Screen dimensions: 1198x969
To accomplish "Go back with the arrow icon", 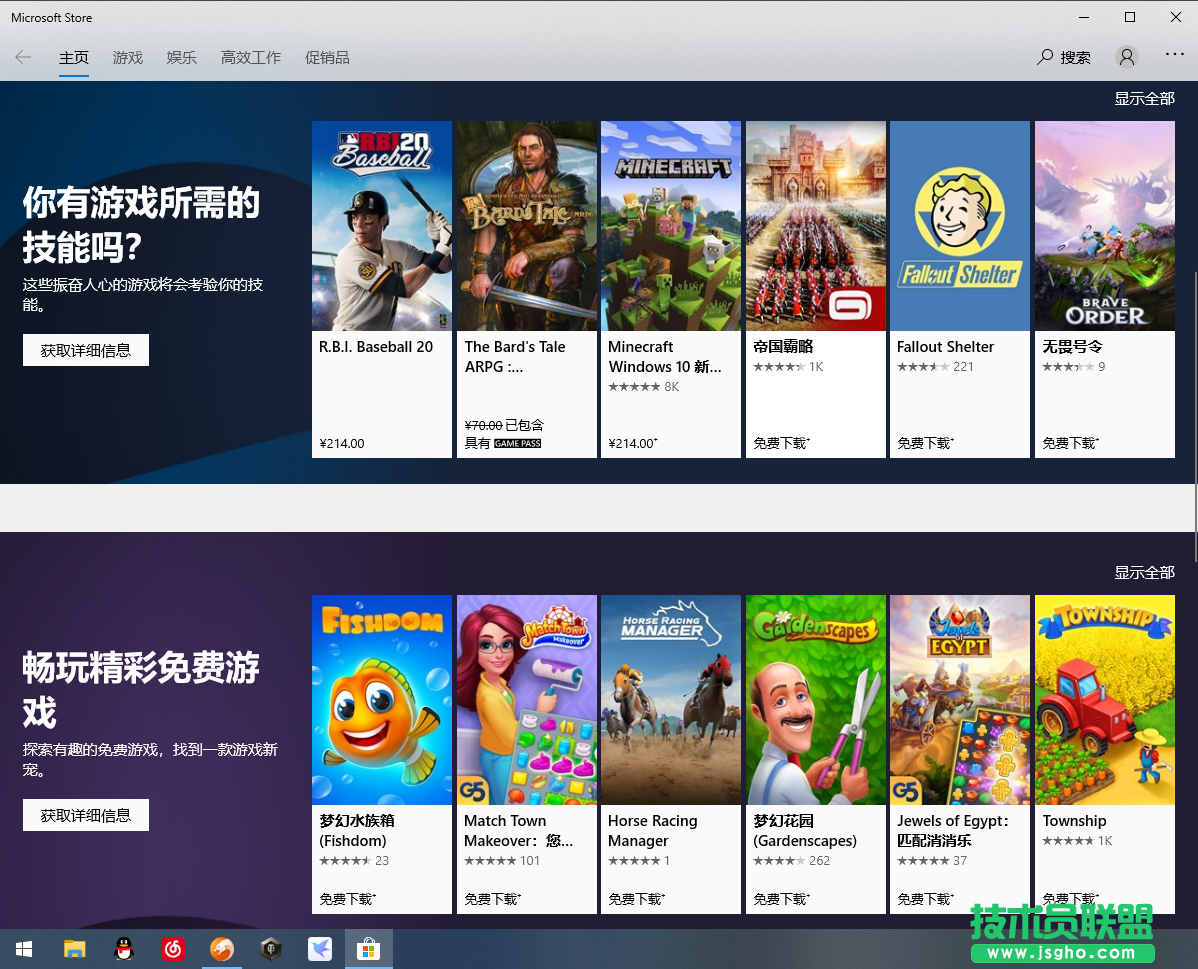I will (23, 57).
